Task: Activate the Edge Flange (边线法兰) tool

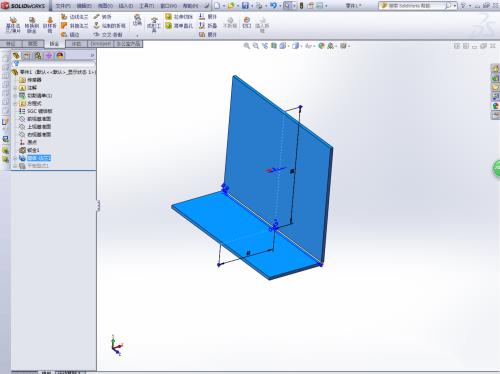Action: pos(75,16)
